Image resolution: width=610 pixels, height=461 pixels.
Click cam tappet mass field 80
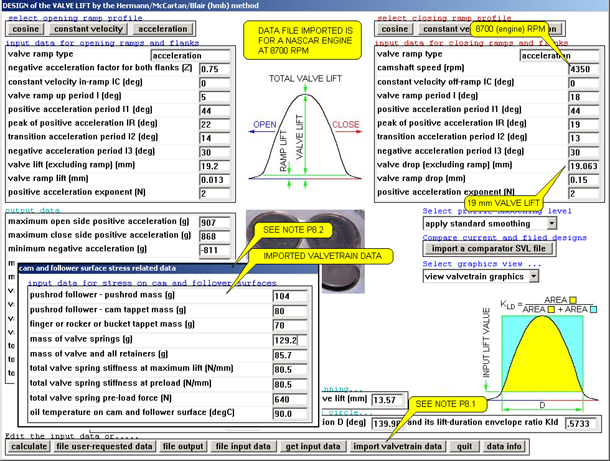[x=290, y=311]
